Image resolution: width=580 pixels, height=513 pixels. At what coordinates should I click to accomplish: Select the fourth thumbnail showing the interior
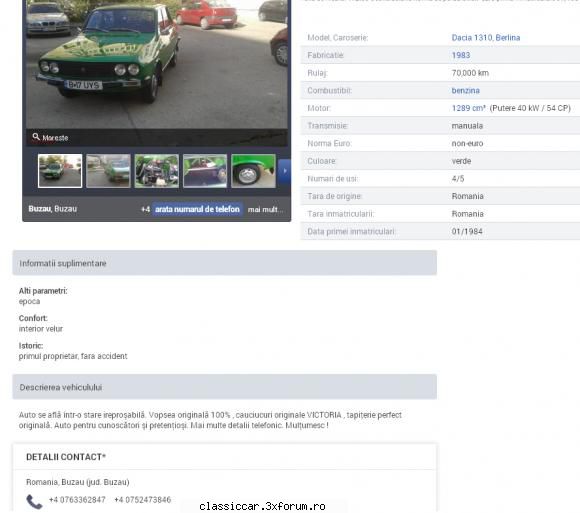coord(205,171)
